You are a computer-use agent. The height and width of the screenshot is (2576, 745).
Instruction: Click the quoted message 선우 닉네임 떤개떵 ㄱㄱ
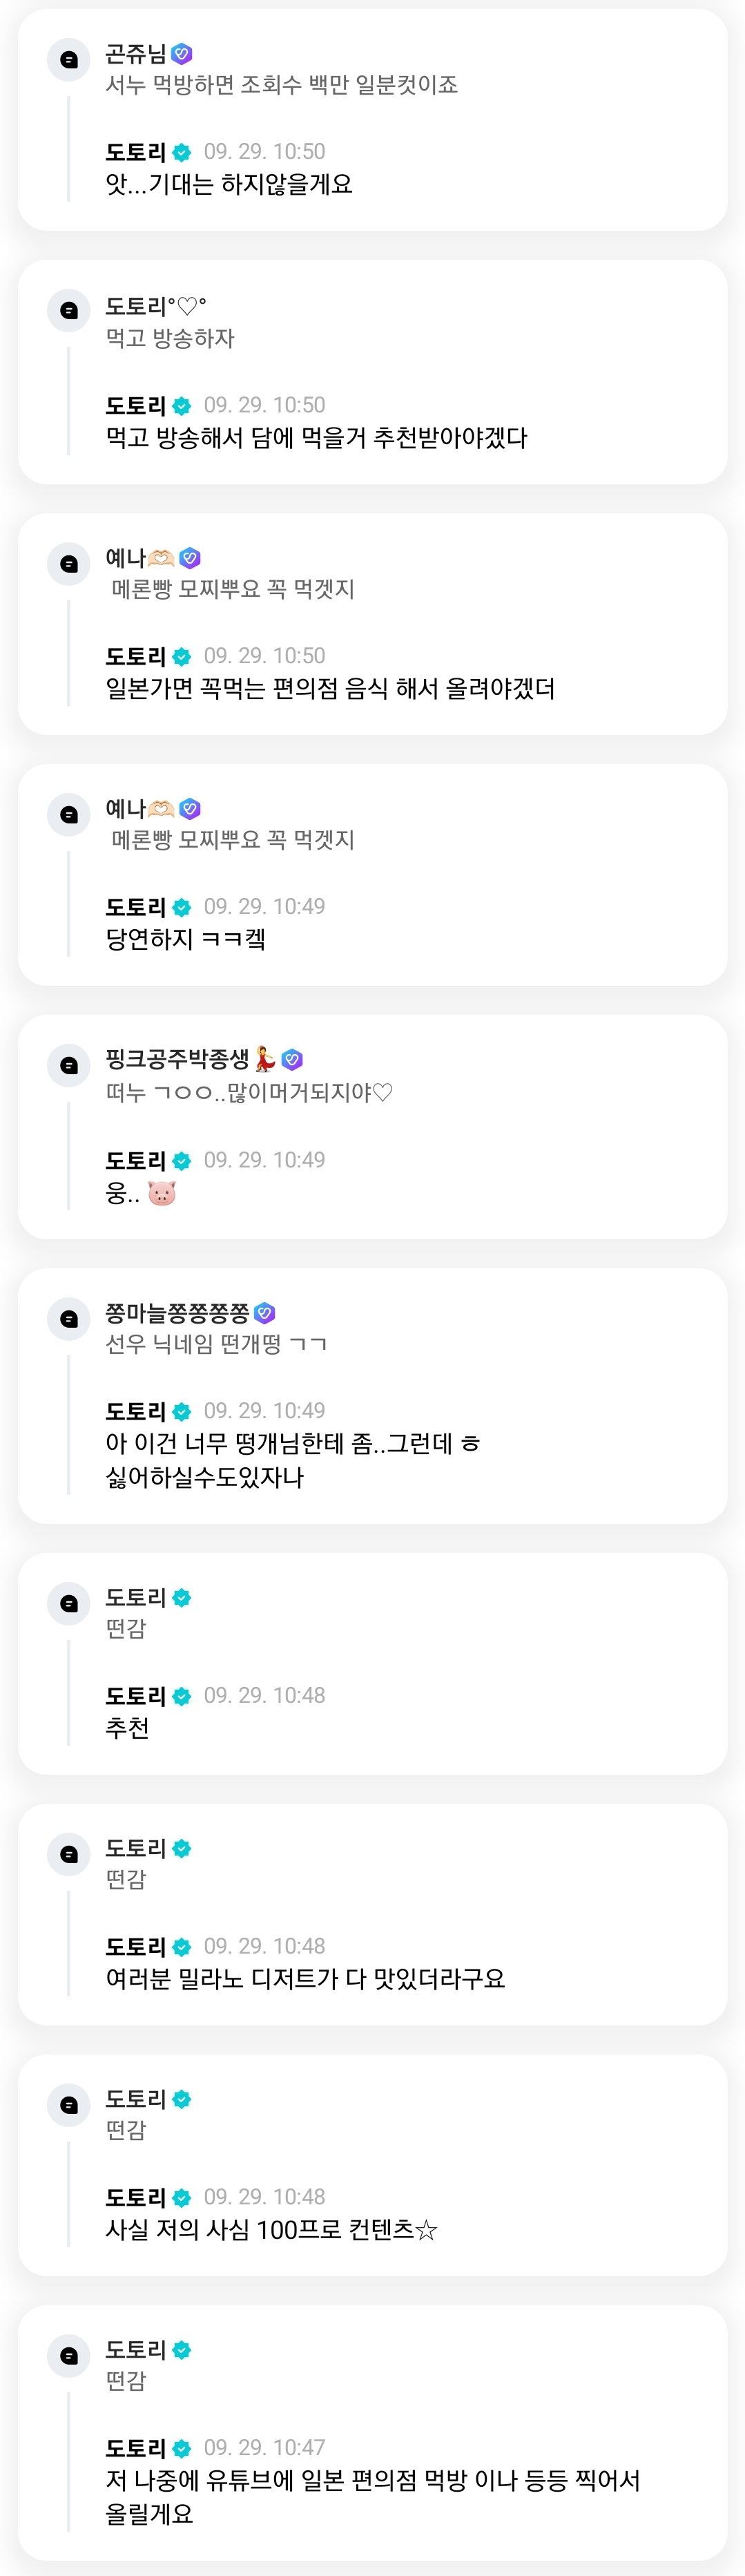[216, 1344]
